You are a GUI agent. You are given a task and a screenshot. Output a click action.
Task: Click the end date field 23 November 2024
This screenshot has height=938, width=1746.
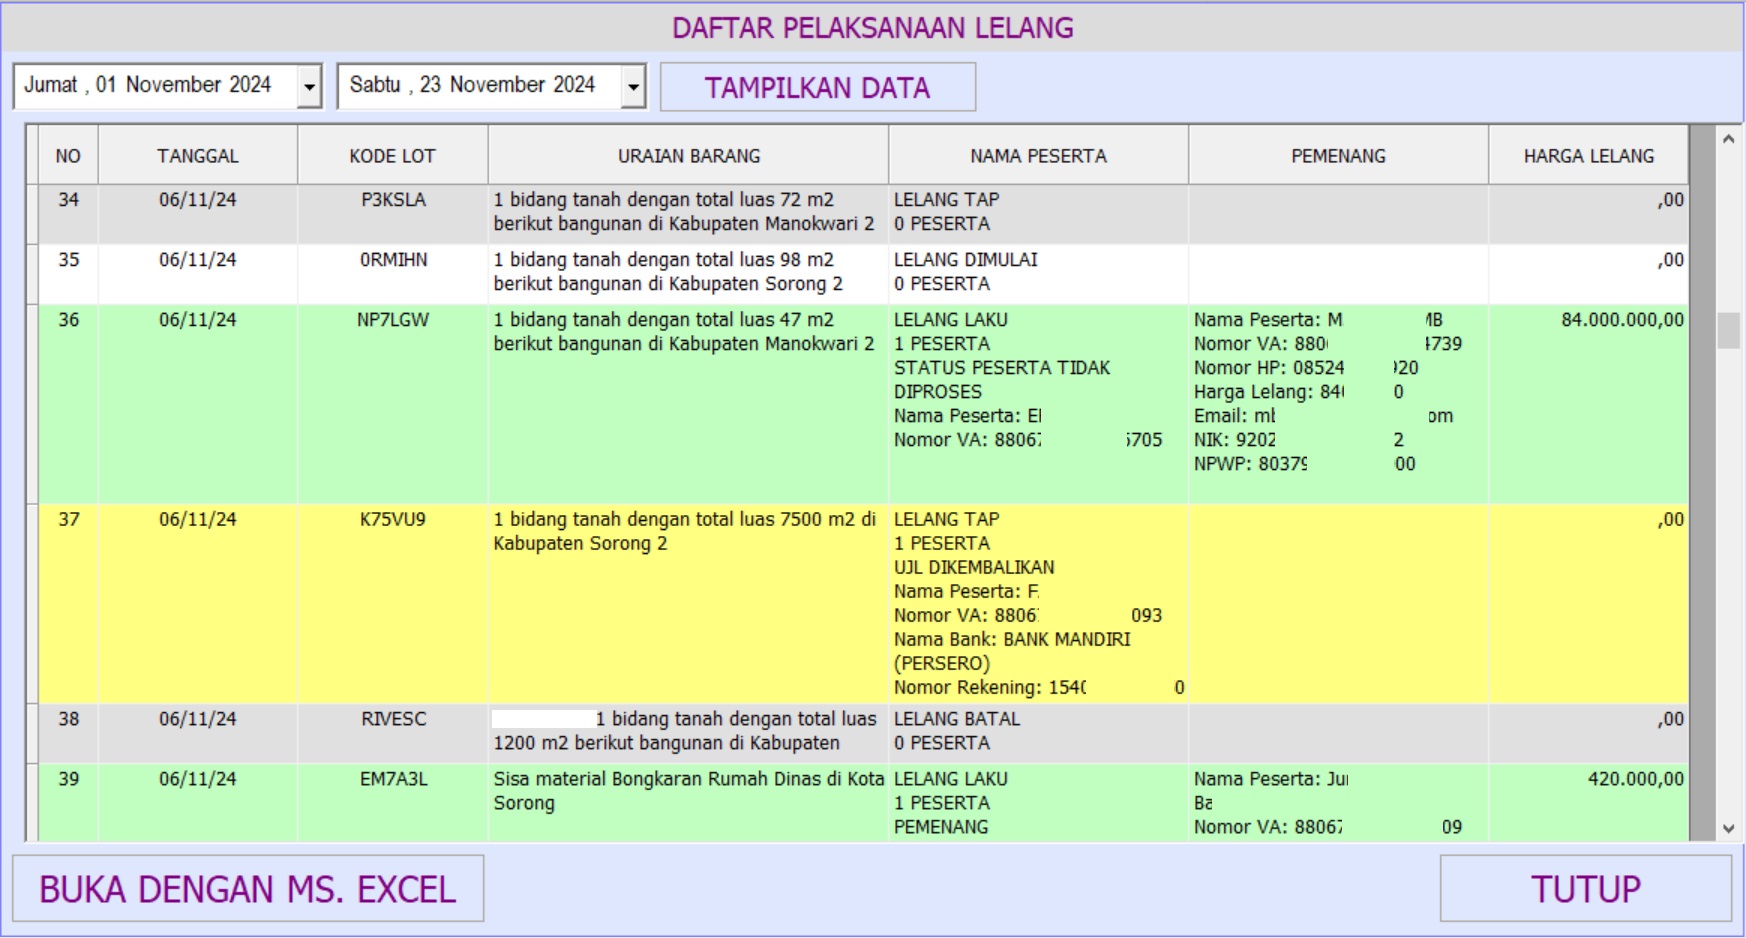point(478,86)
